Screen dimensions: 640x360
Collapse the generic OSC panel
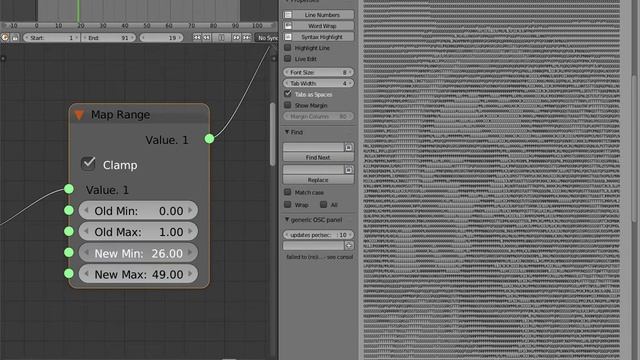tap(287, 220)
